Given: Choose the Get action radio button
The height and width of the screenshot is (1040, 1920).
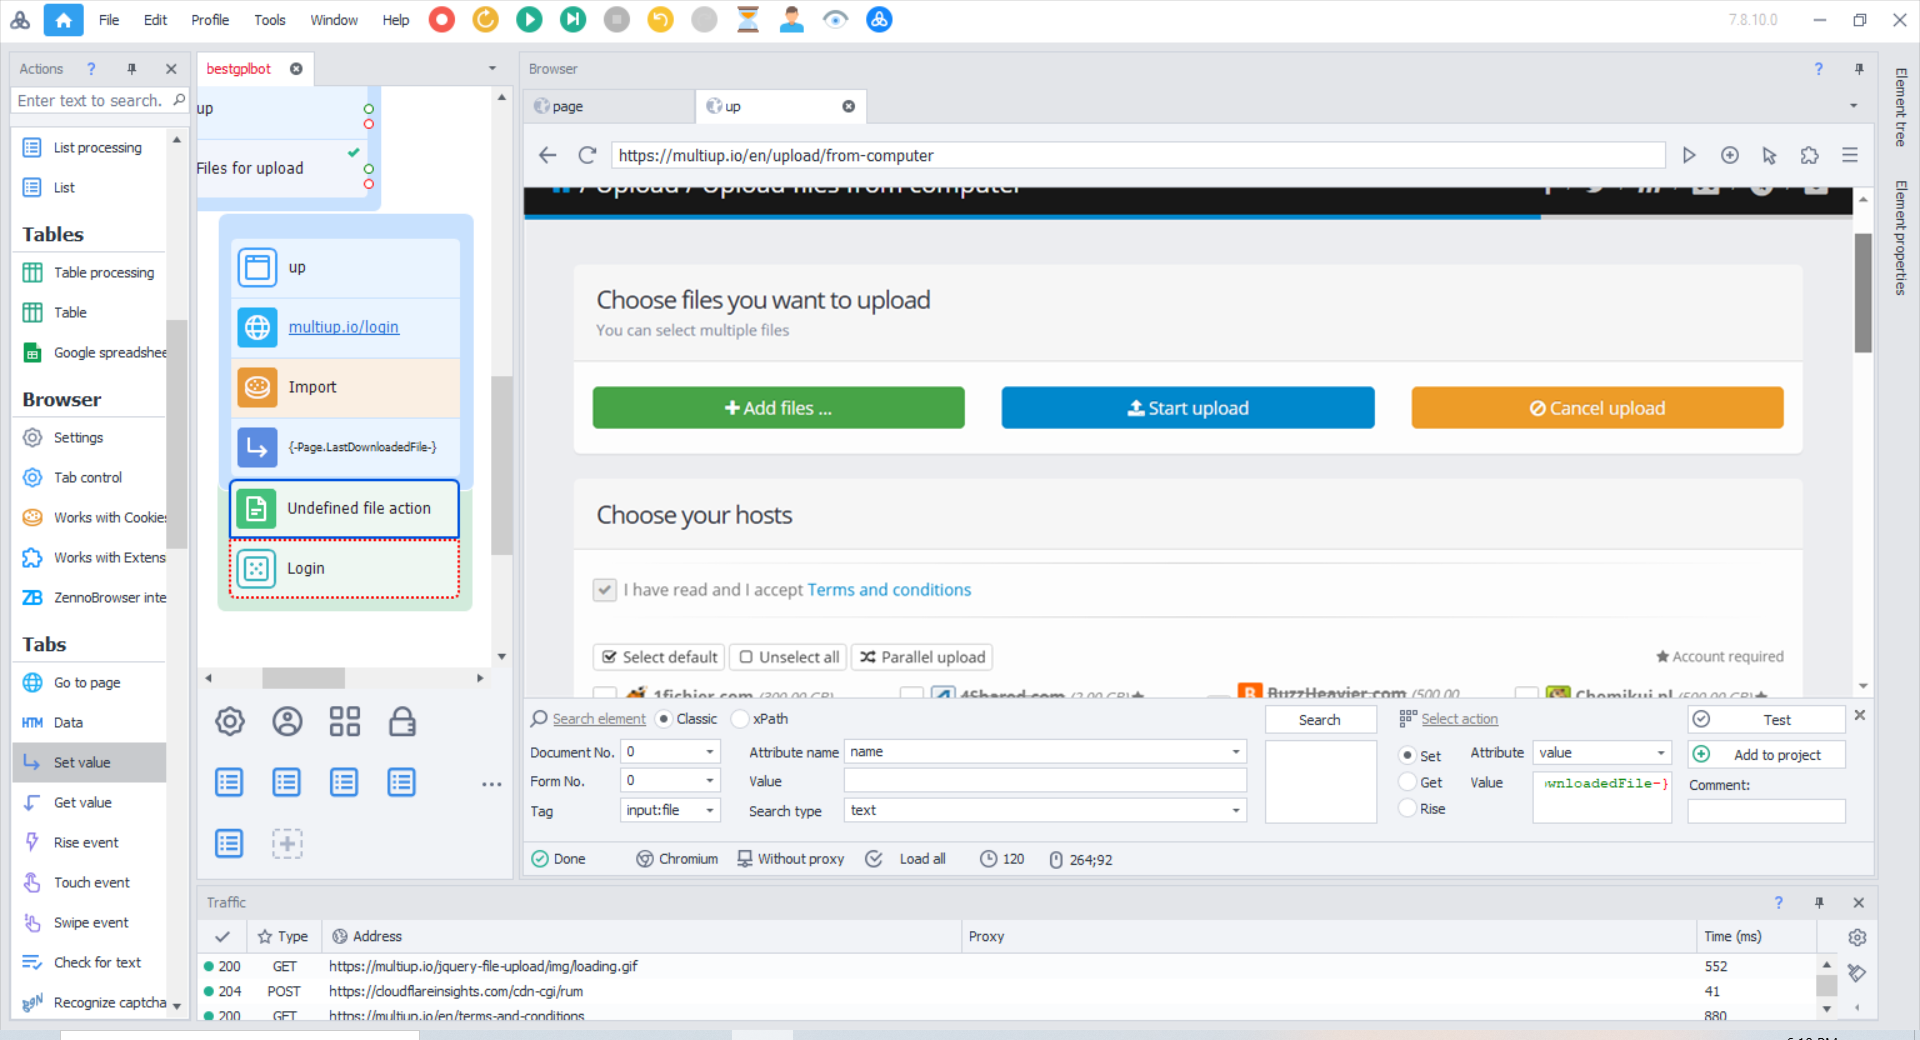Looking at the screenshot, I should coord(1407,782).
